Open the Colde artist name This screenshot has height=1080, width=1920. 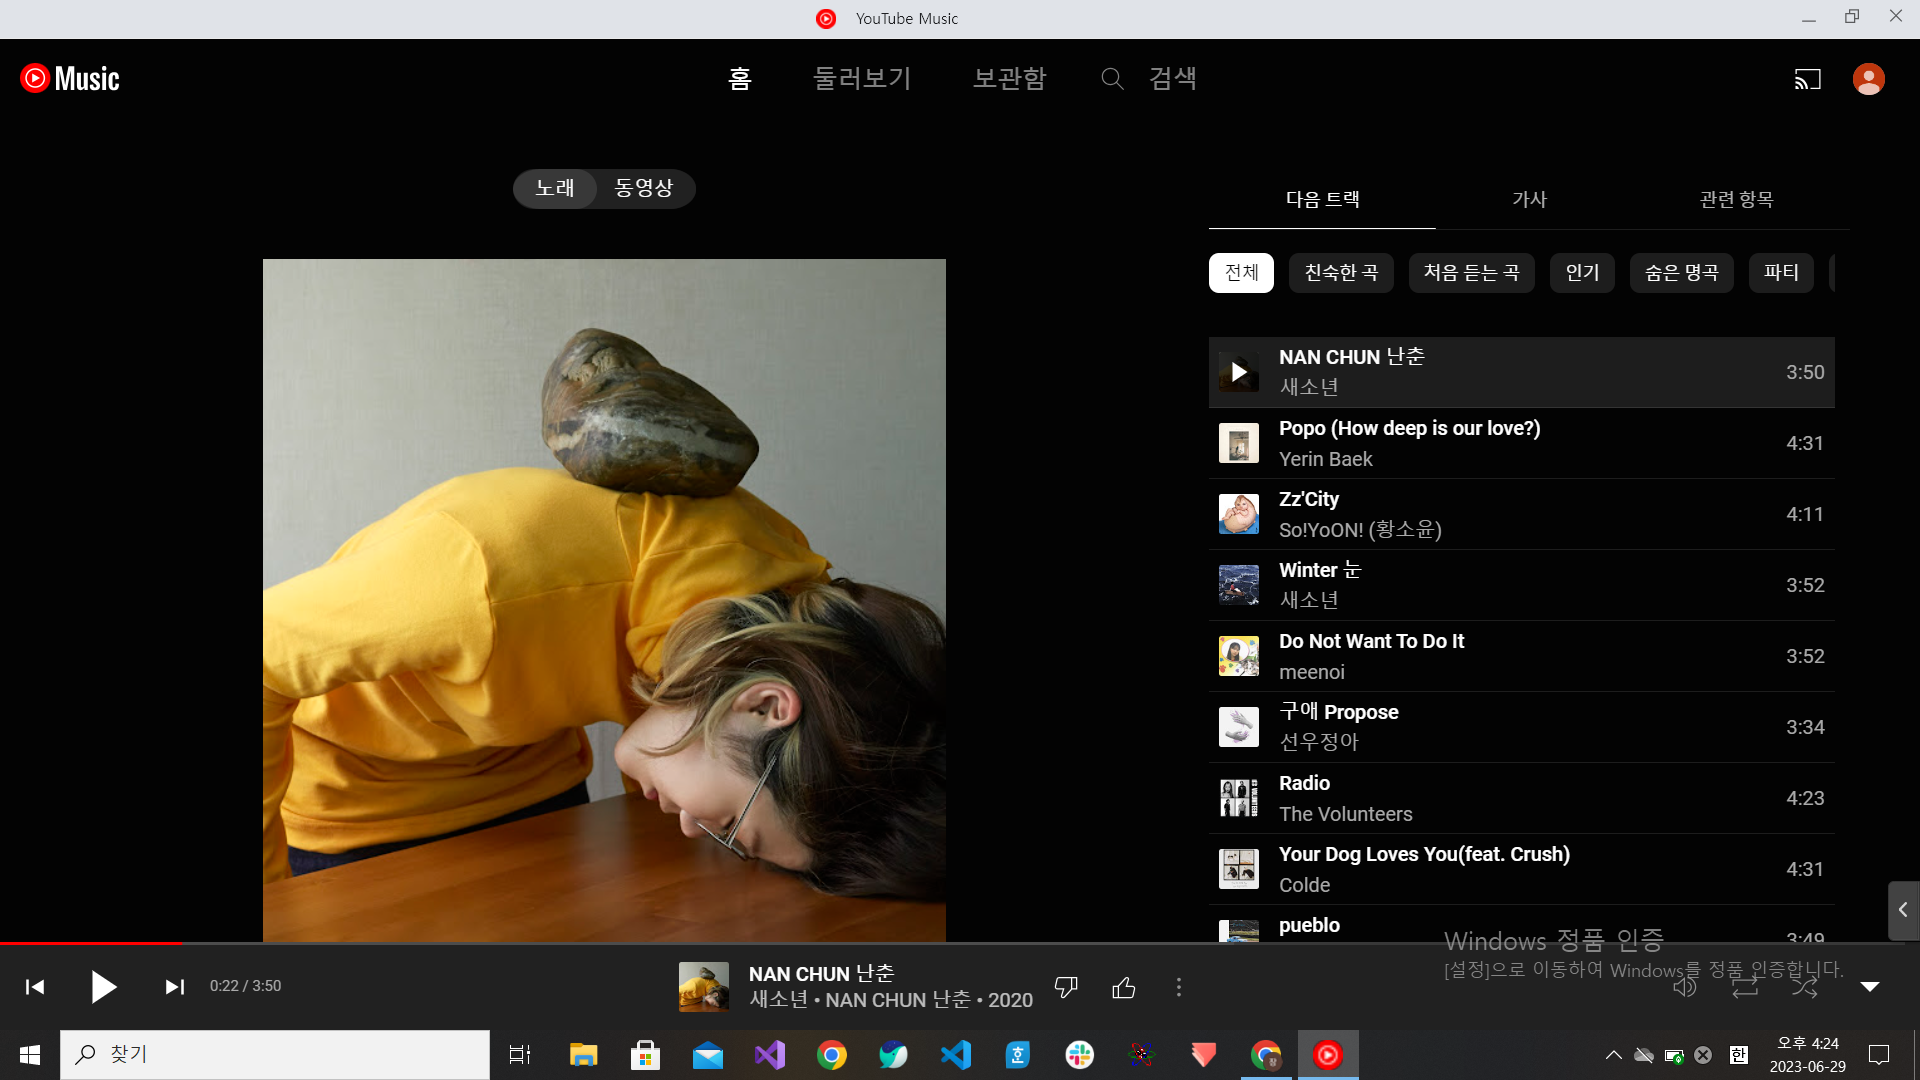click(1305, 885)
